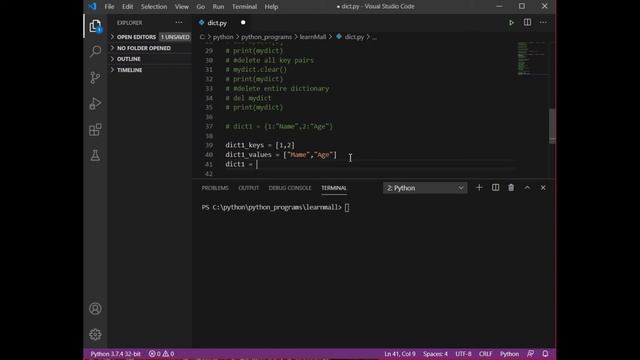The width and height of the screenshot is (640, 360).
Task: Change line endings via CRLF
Action: click(485, 354)
